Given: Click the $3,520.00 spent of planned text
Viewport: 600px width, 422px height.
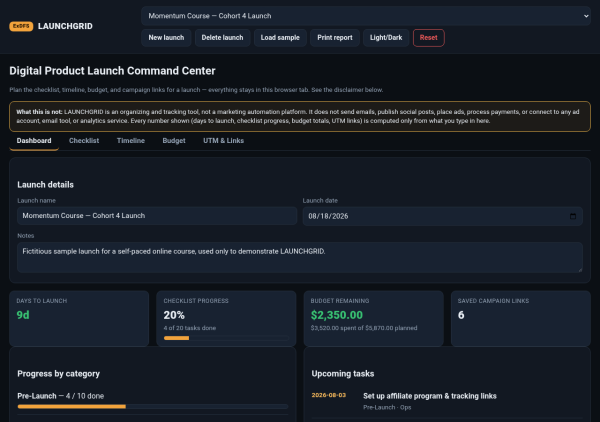Looking at the screenshot, I should pyautogui.click(x=364, y=328).
